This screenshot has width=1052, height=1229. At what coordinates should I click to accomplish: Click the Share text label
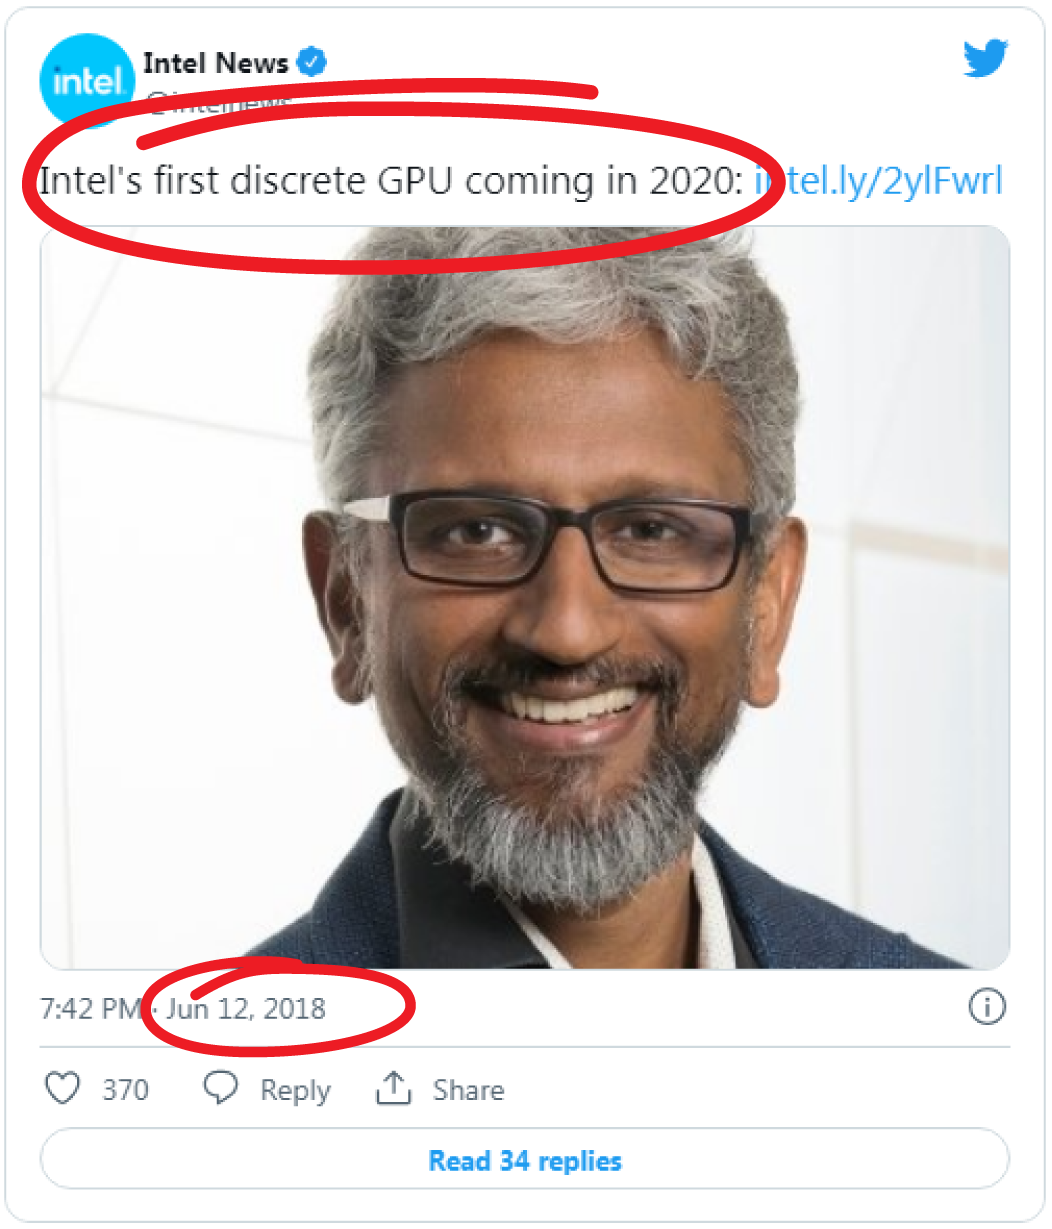pyautogui.click(x=468, y=1090)
